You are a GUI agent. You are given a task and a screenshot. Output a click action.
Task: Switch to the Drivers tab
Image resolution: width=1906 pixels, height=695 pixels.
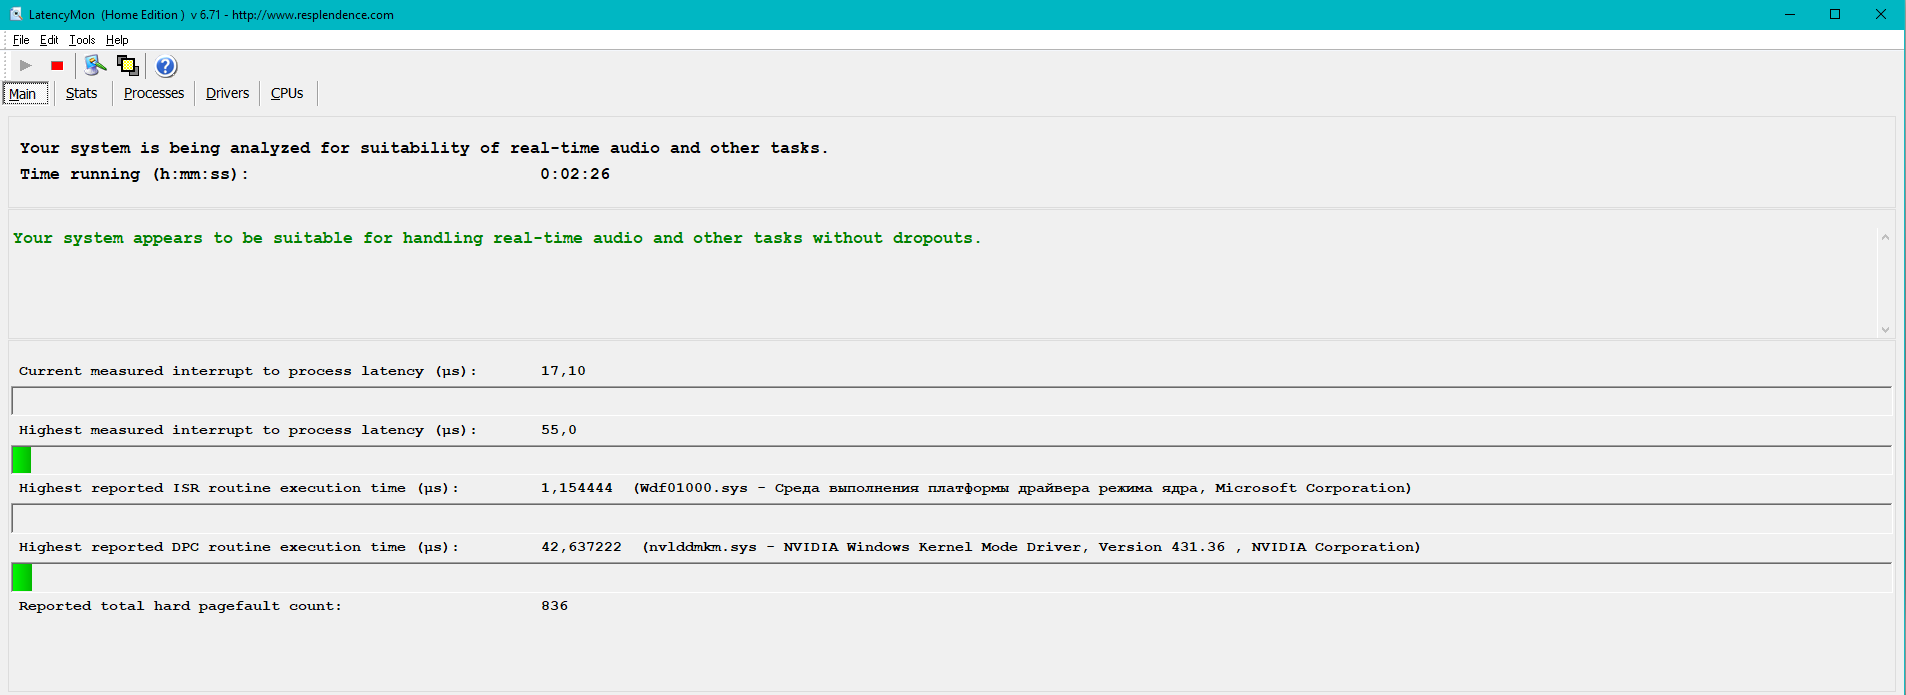pyautogui.click(x=228, y=93)
